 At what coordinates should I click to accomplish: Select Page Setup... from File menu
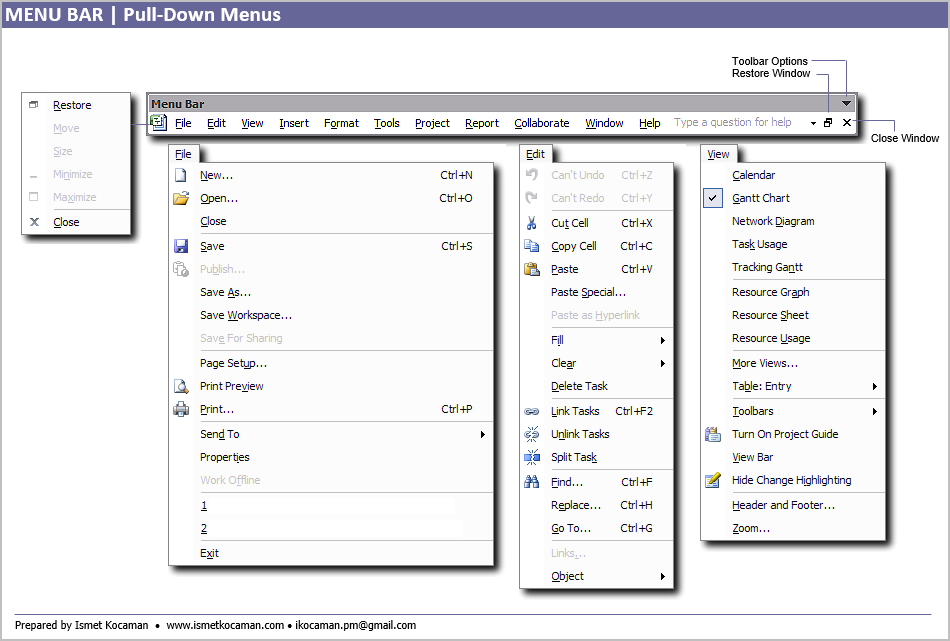[233, 363]
